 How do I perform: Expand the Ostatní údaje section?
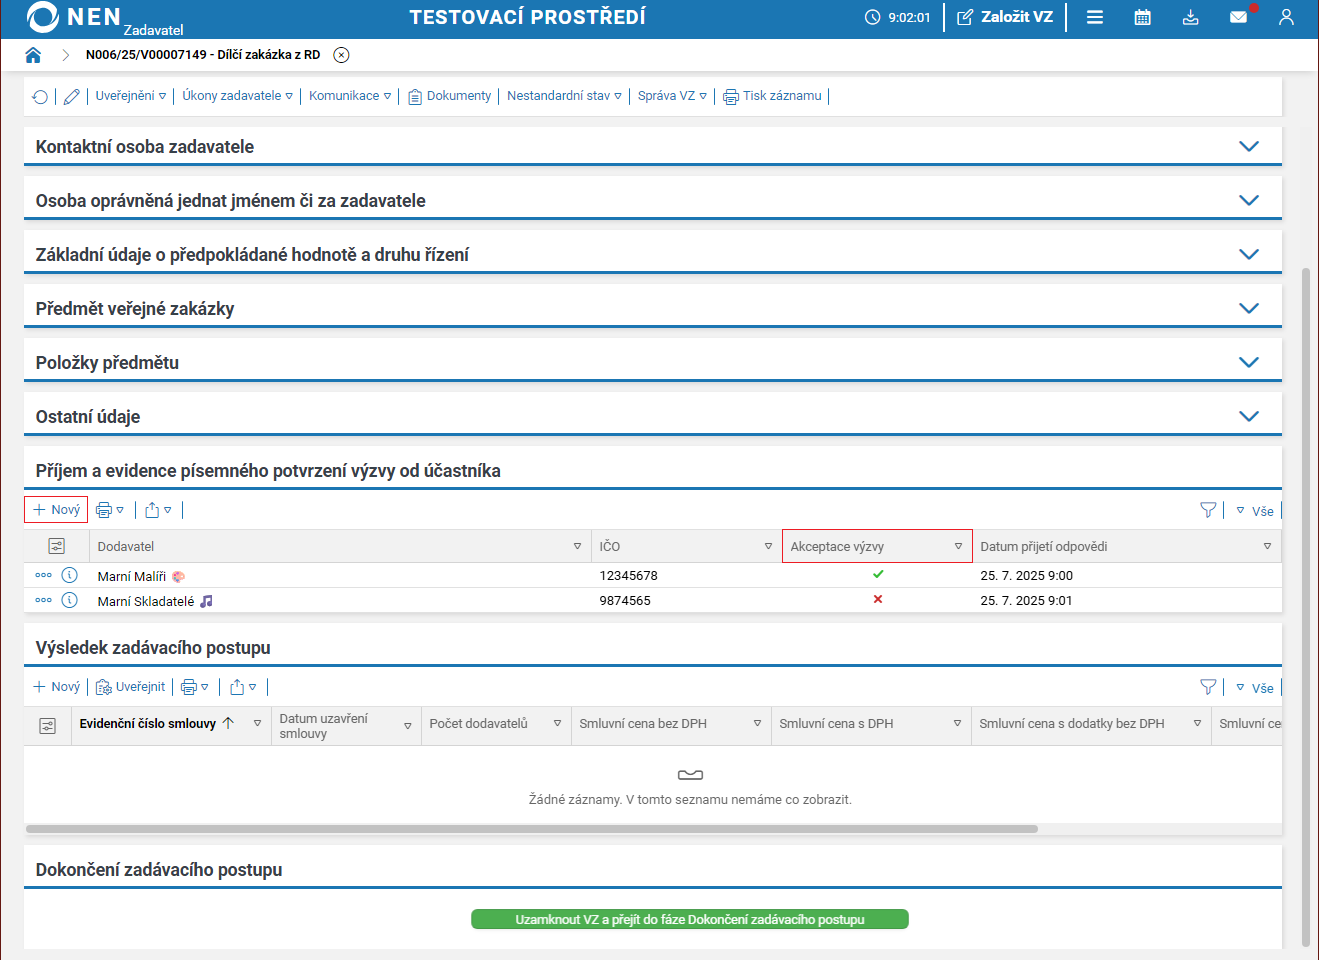(x=1248, y=416)
